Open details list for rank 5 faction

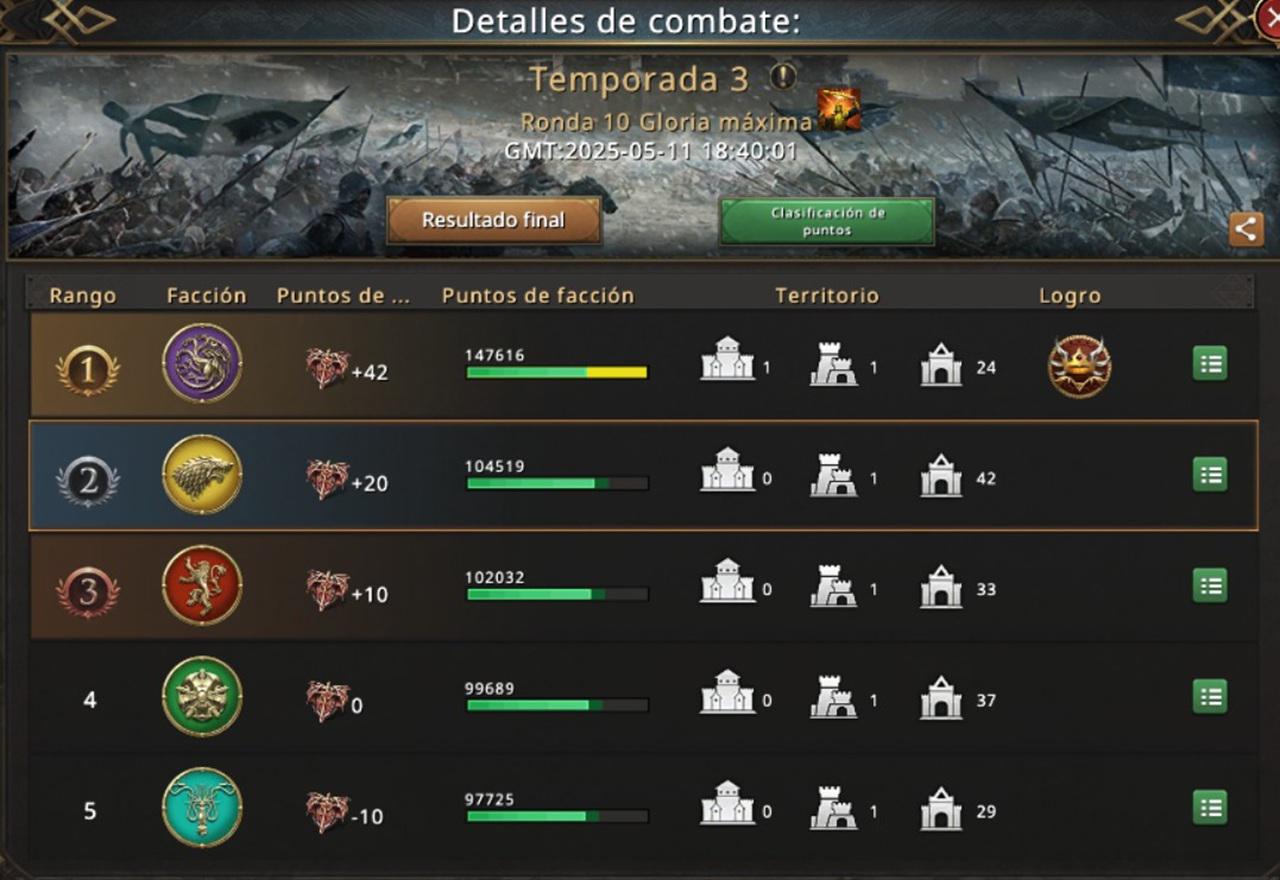coord(1210,807)
